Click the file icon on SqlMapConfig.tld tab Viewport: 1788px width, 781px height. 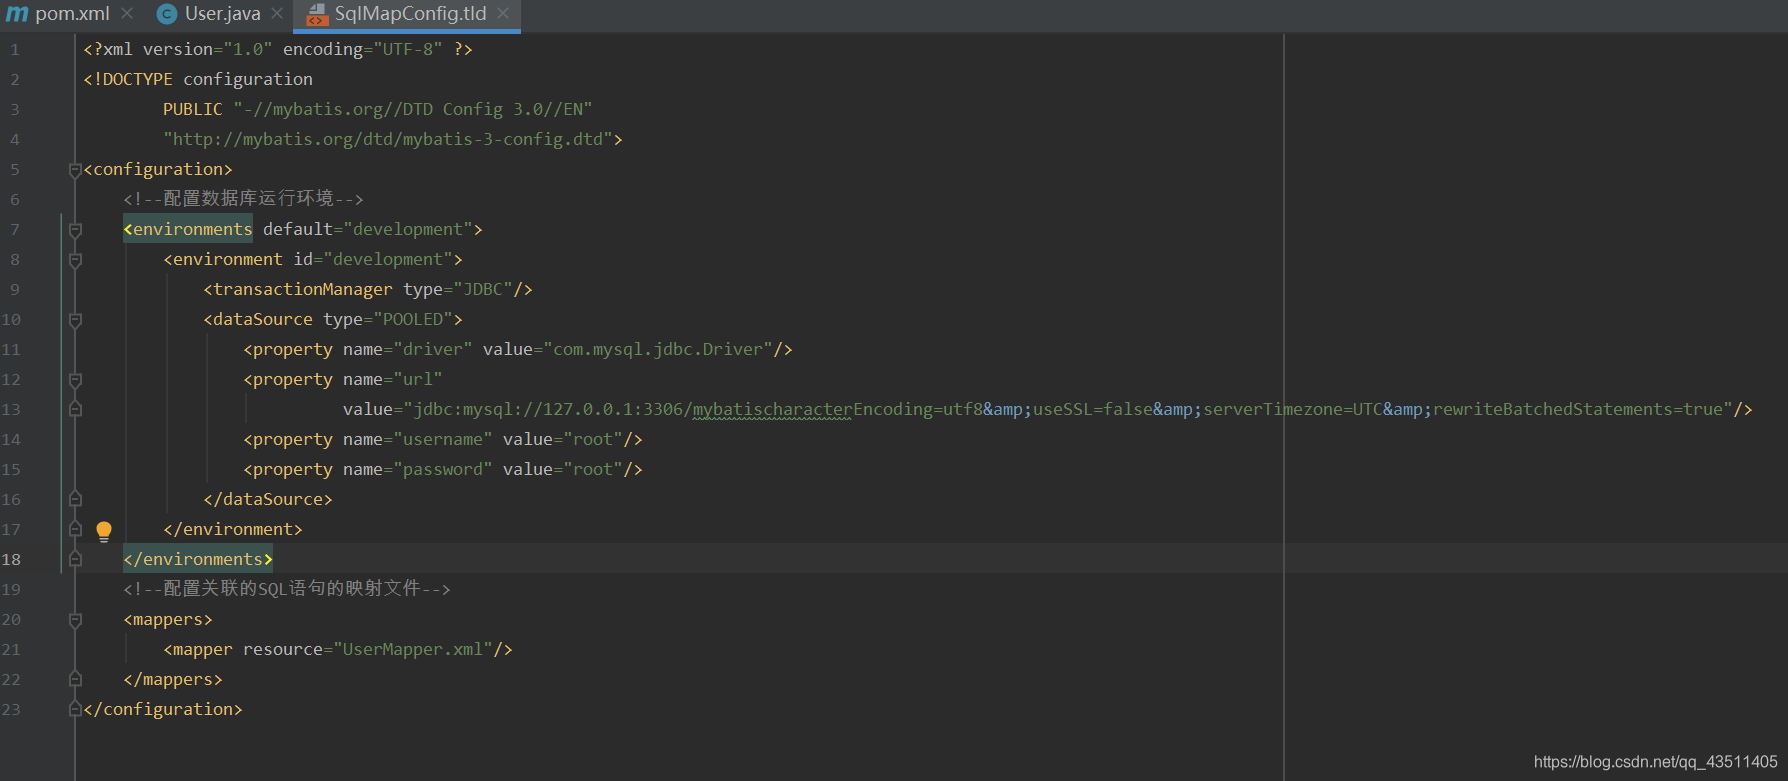316,14
